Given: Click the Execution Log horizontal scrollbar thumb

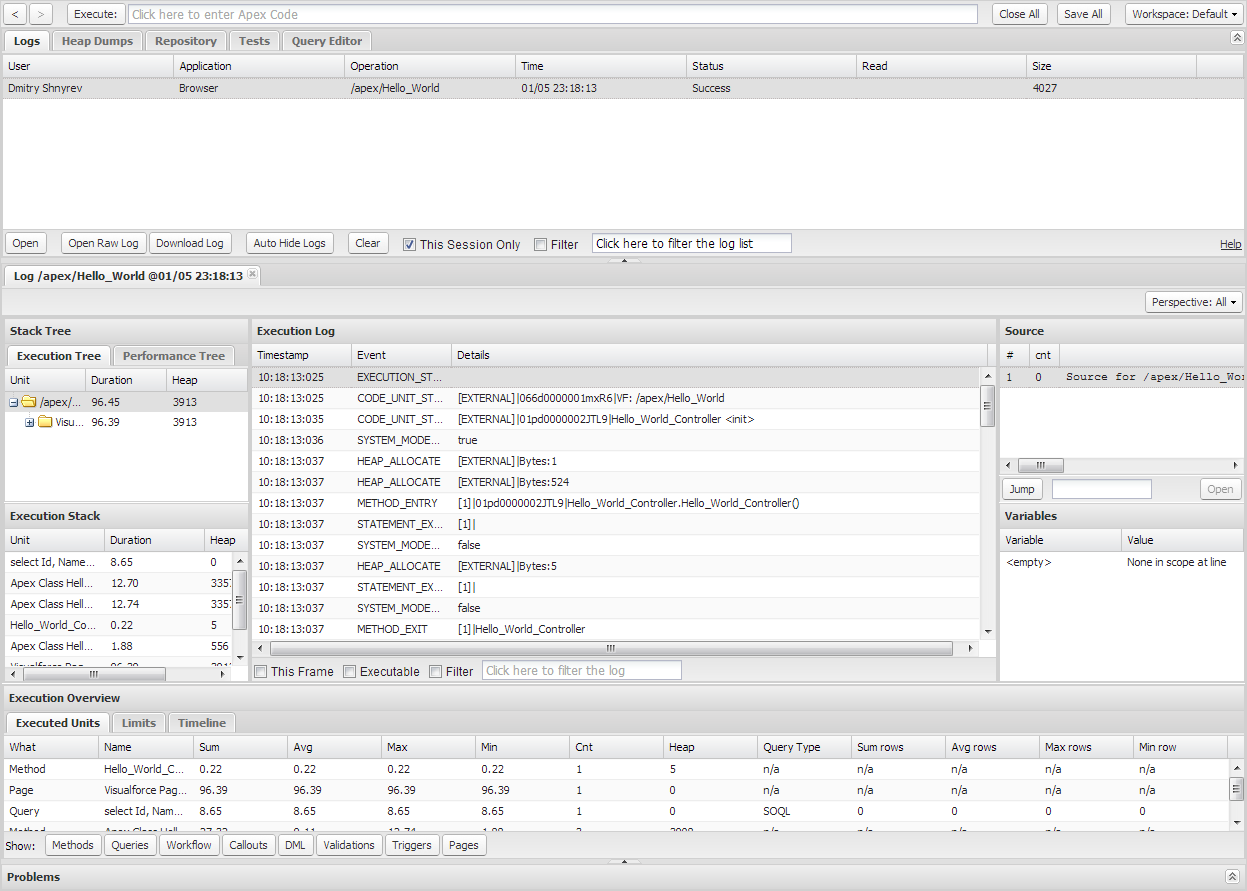Looking at the screenshot, I should tap(609, 649).
